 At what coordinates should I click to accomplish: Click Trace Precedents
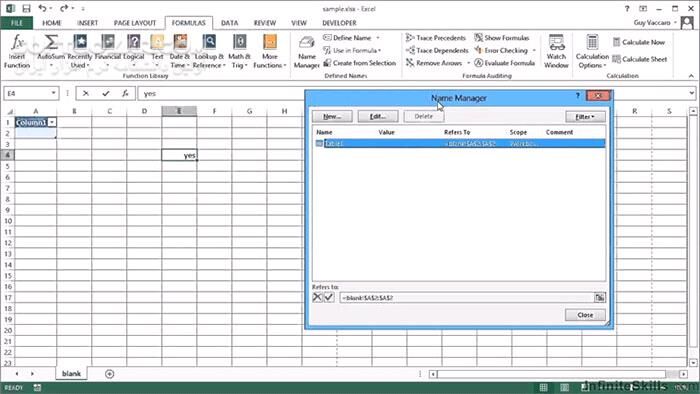pyautogui.click(x=436, y=38)
